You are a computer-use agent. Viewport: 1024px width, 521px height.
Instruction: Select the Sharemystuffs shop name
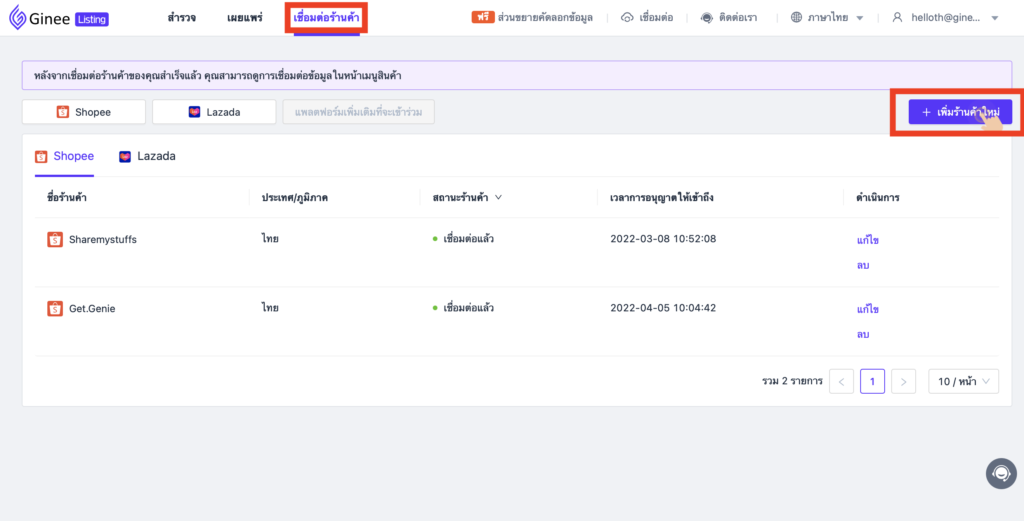pyautogui.click(x=103, y=240)
